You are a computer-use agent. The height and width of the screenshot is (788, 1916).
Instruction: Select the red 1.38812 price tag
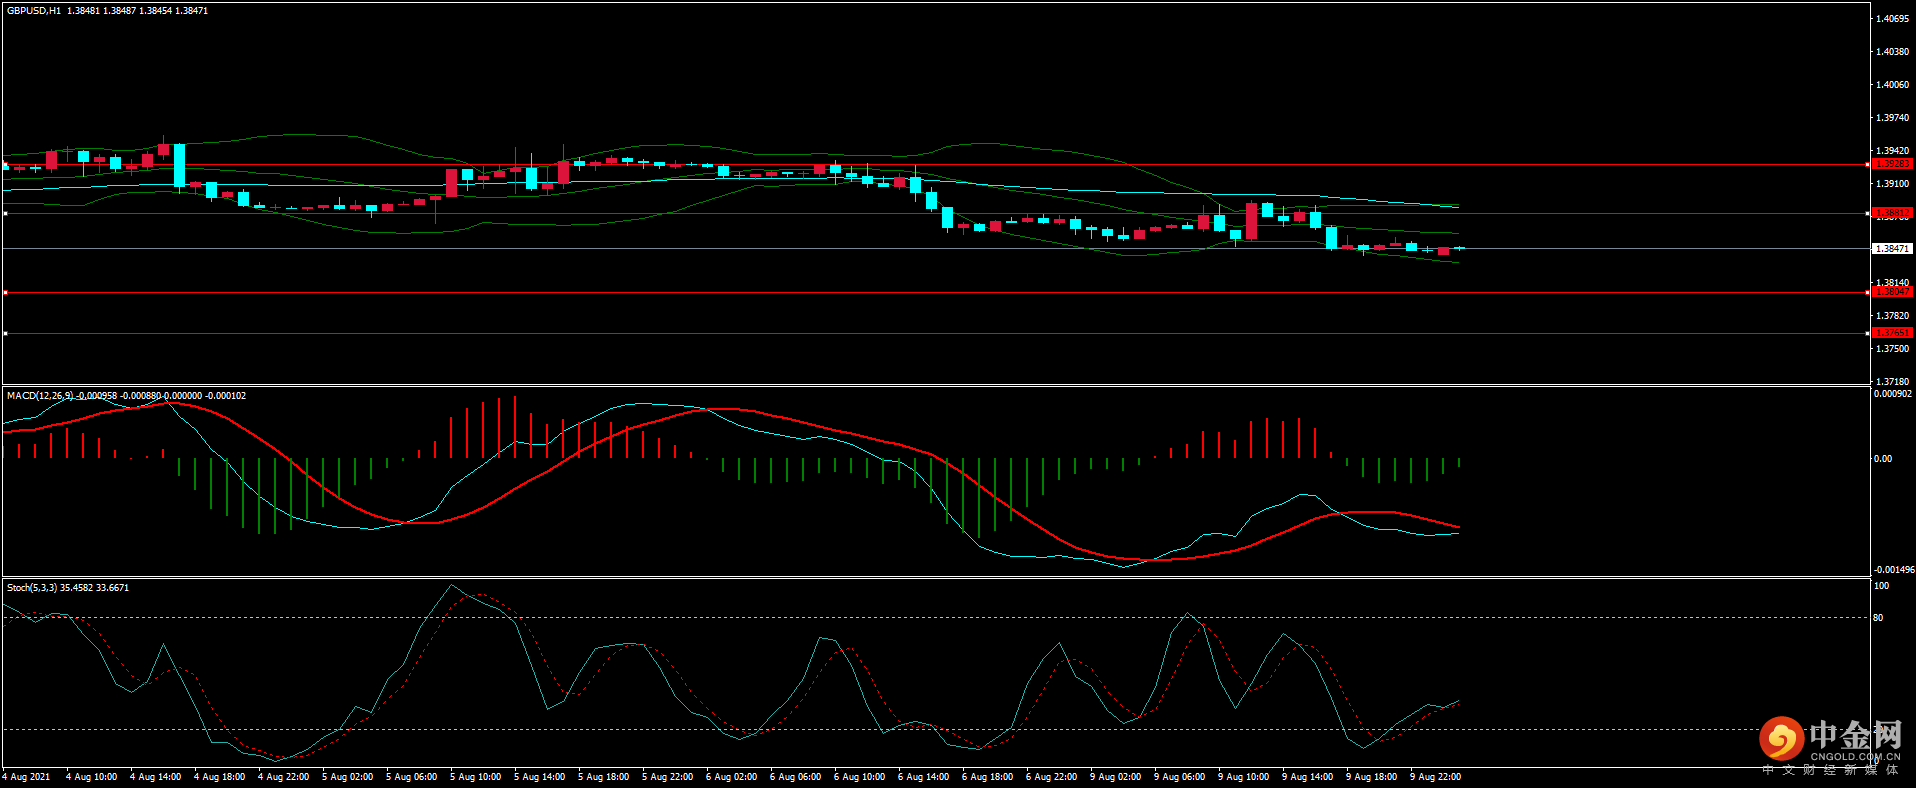(1892, 213)
